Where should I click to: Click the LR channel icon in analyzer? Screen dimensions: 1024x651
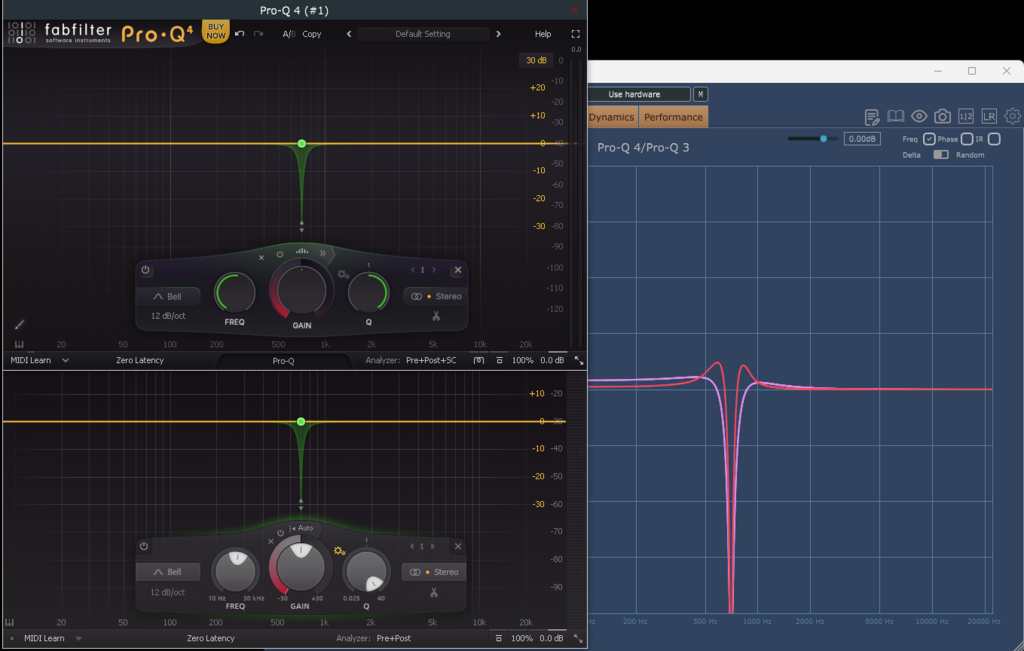click(x=989, y=116)
